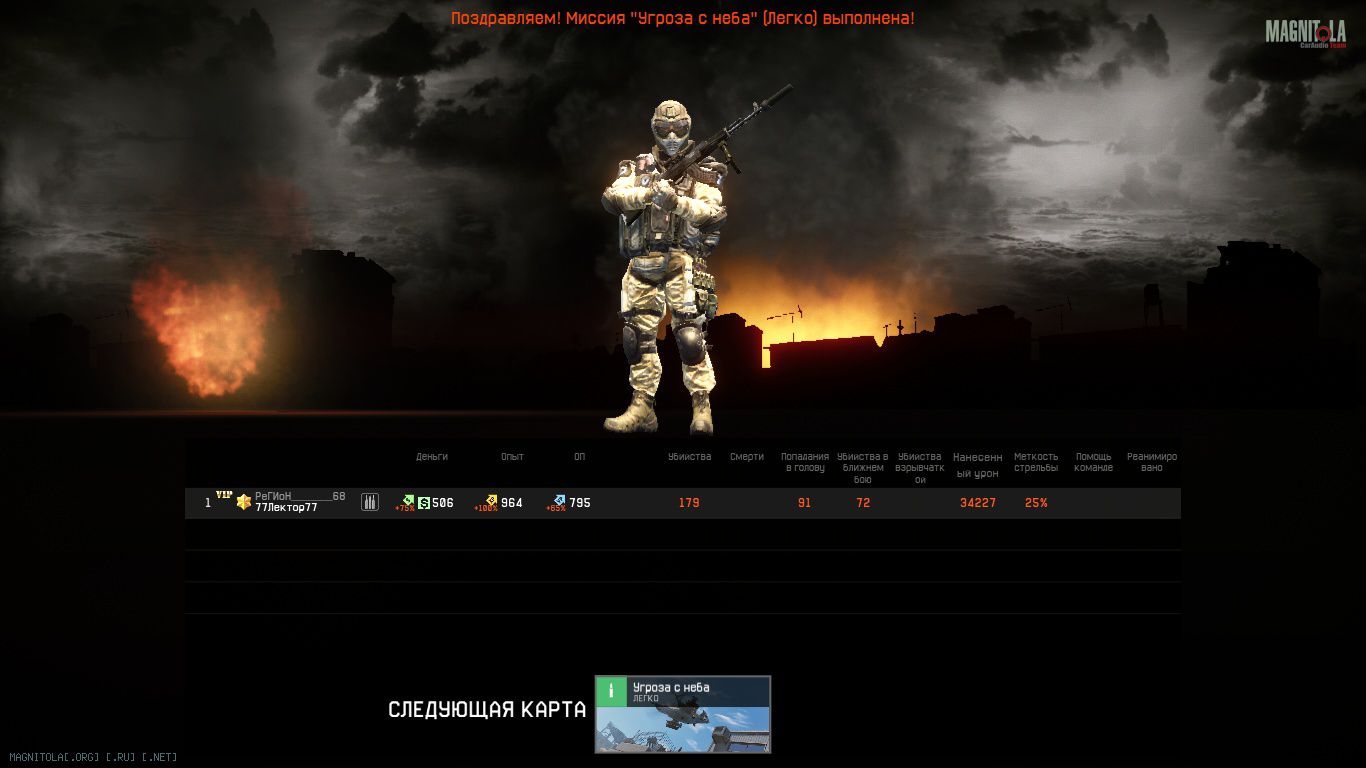
Task: Click the ammo class icon in player row
Action: pyautogui.click(x=370, y=502)
